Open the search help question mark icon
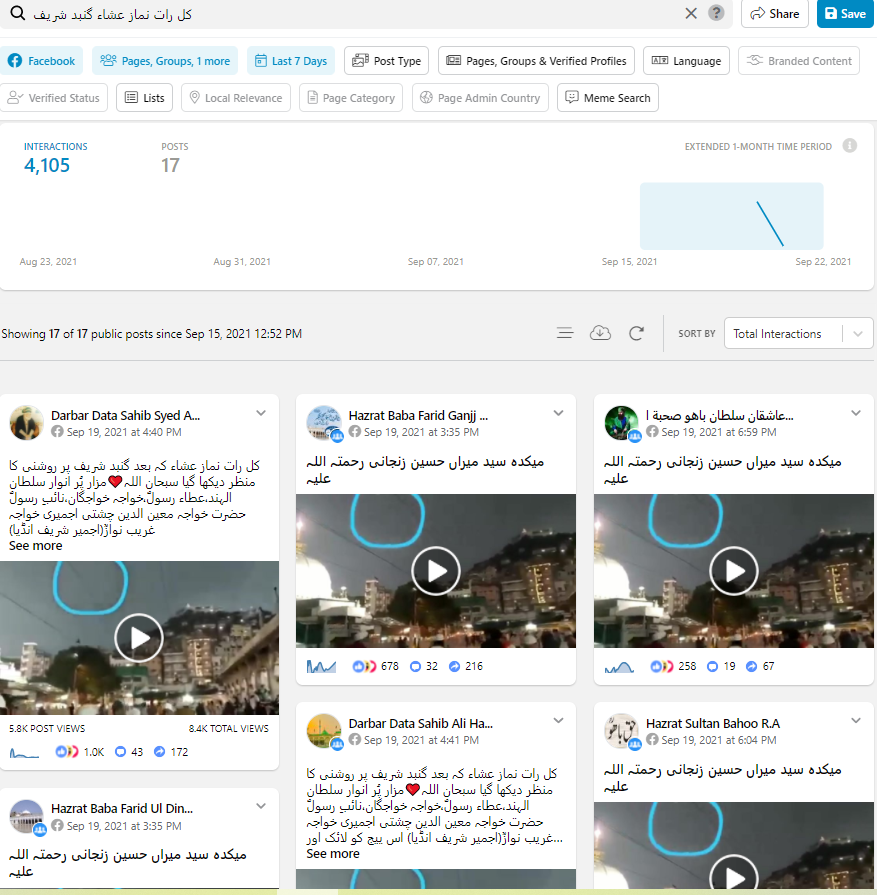Image resolution: width=877 pixels, height=895 pixels. pyautogui.click(x=716, y=13)
